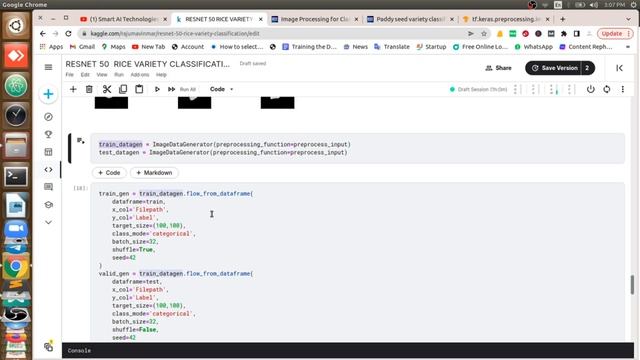The height and width of the screenshot is (360, 640).
Task: Open the Edit menu
Action: point(85,75)
